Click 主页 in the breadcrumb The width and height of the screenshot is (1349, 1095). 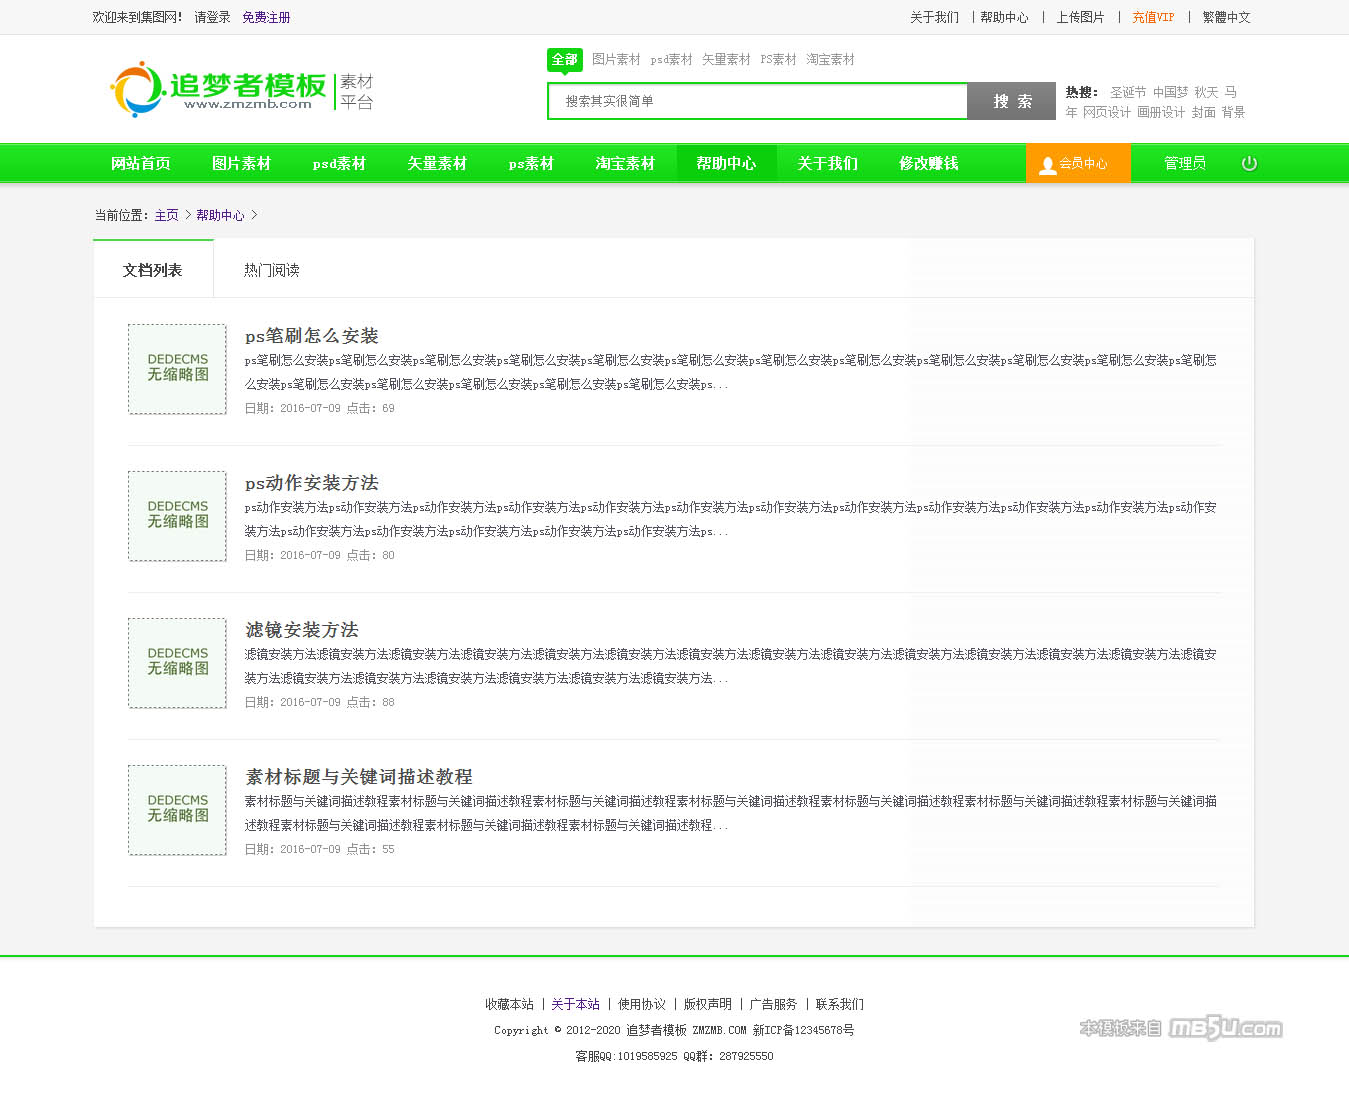pyautogui.click(x=166, y=215)
